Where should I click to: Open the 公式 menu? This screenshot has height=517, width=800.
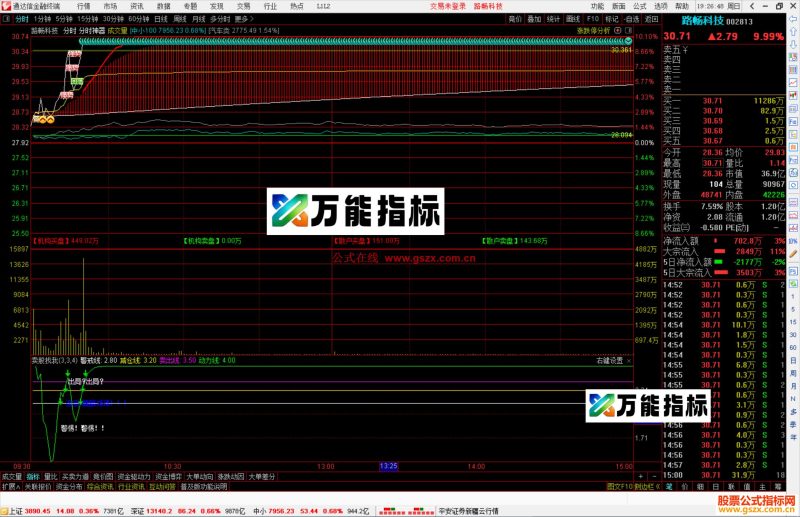click(x=640, y=6)
